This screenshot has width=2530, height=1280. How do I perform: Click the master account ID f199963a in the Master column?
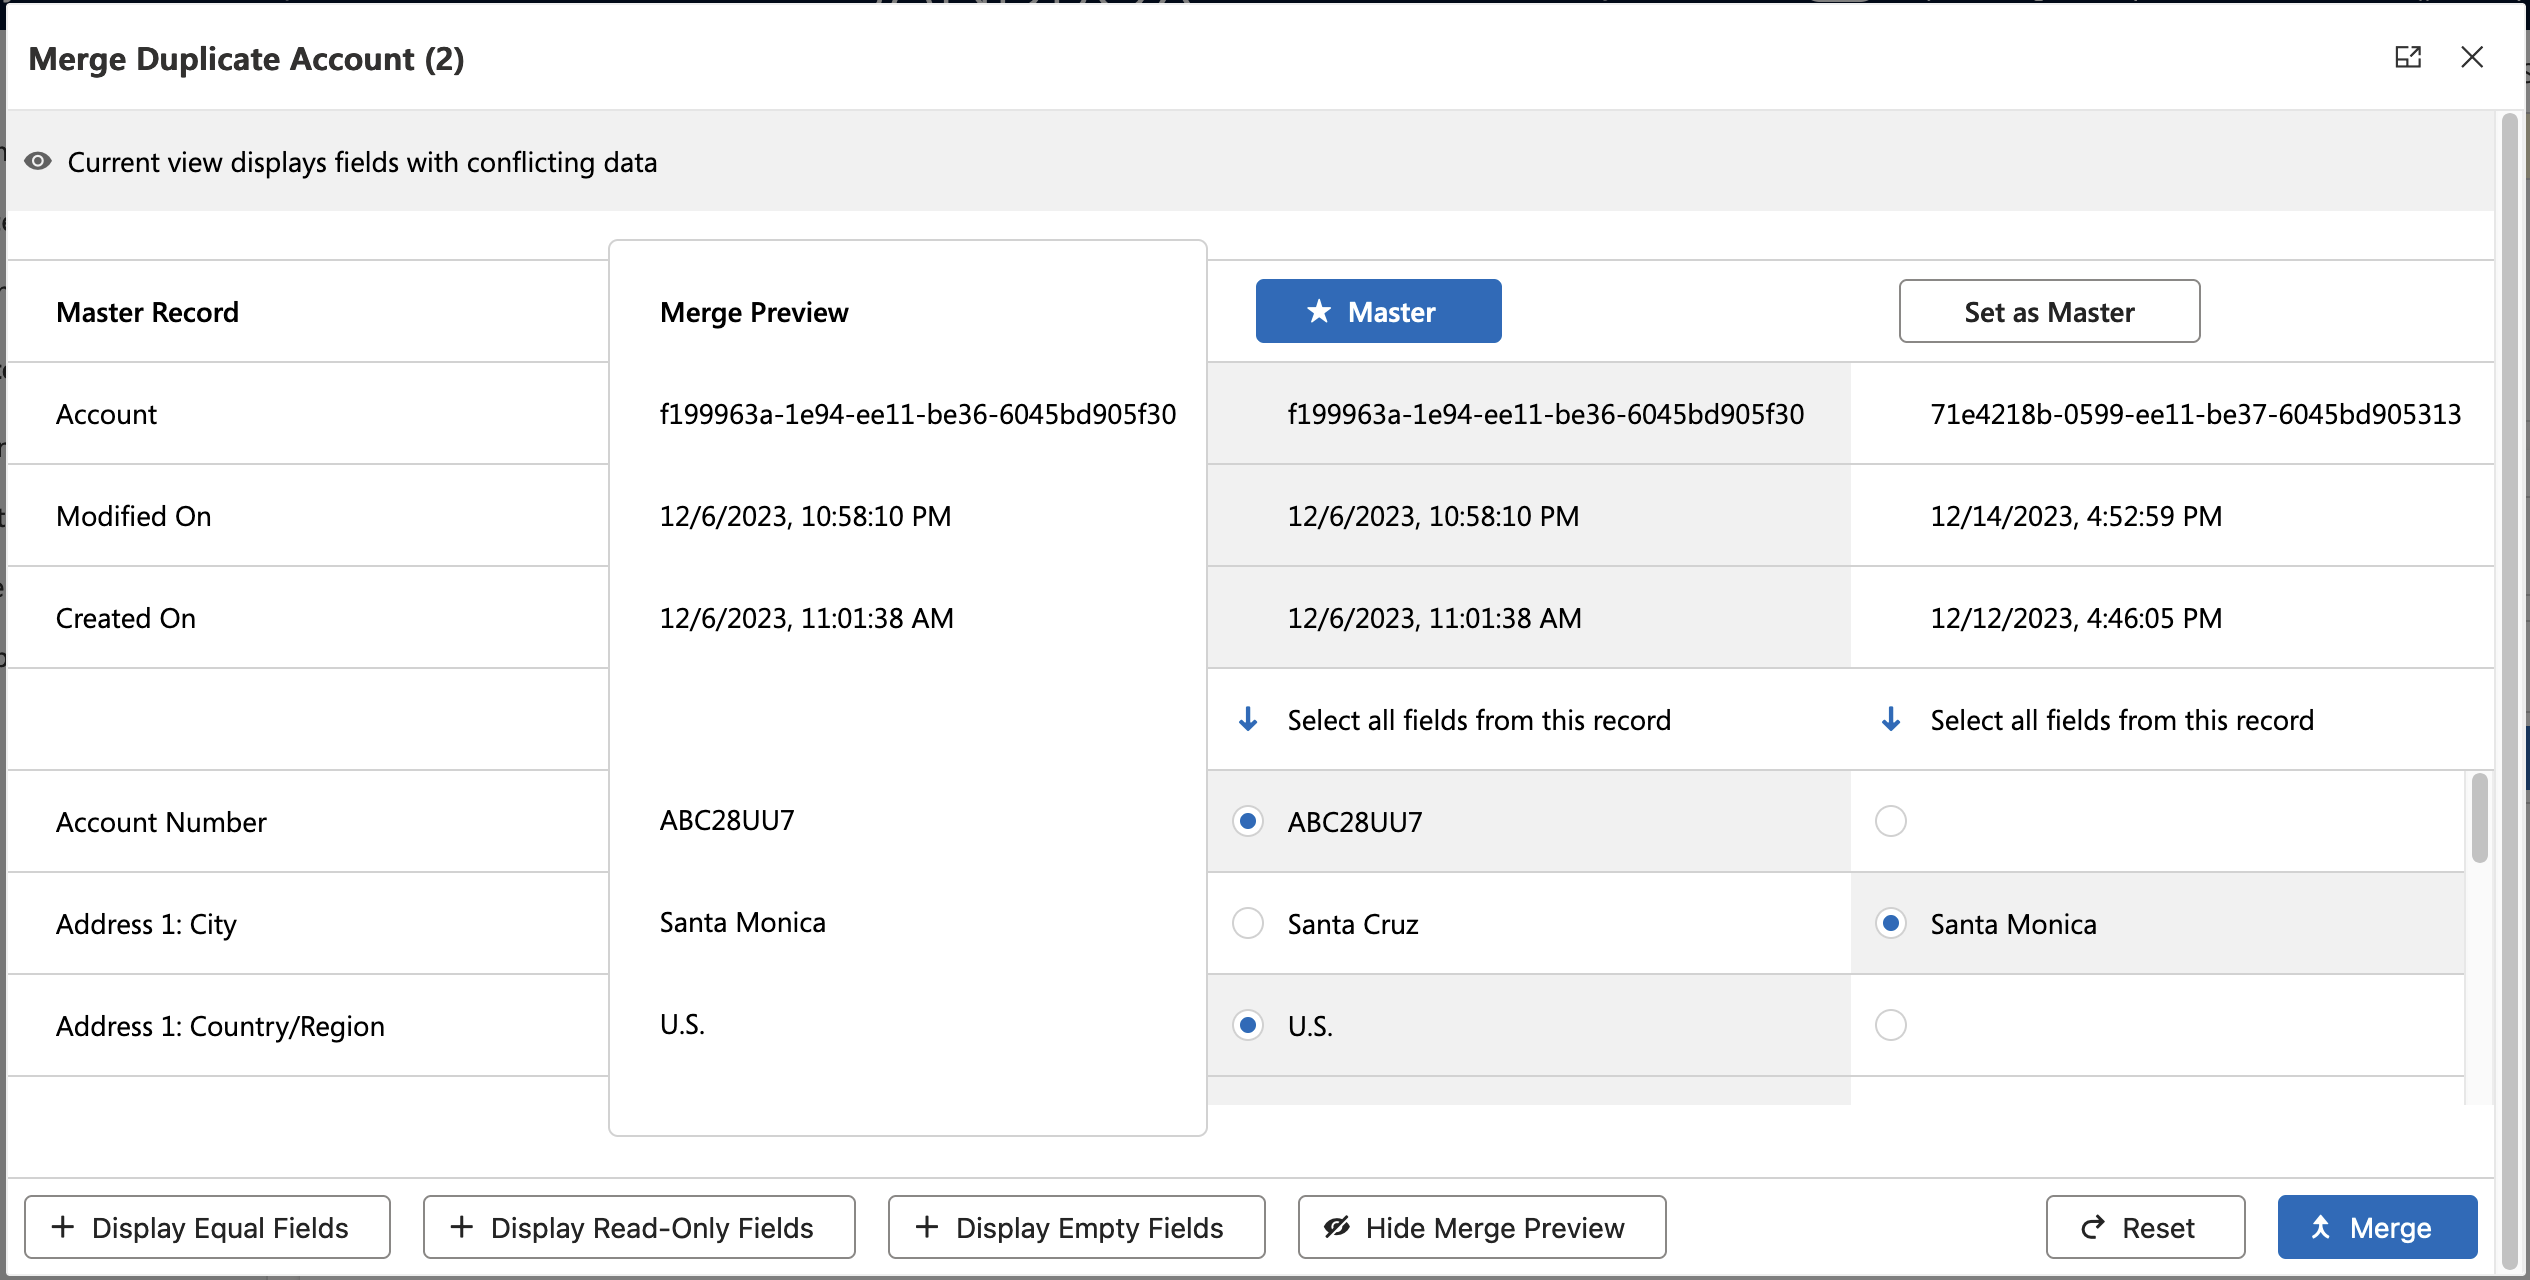1546,414
